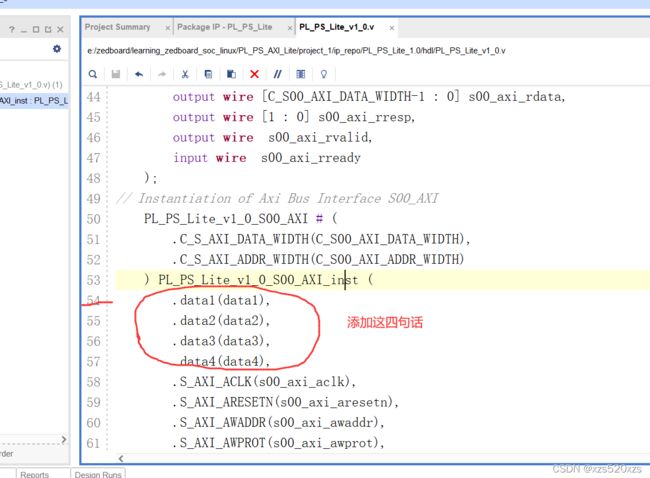The image size is (650, 478).
Task: Open the Design Runs tab at the bottom
Action: point(98,474)
